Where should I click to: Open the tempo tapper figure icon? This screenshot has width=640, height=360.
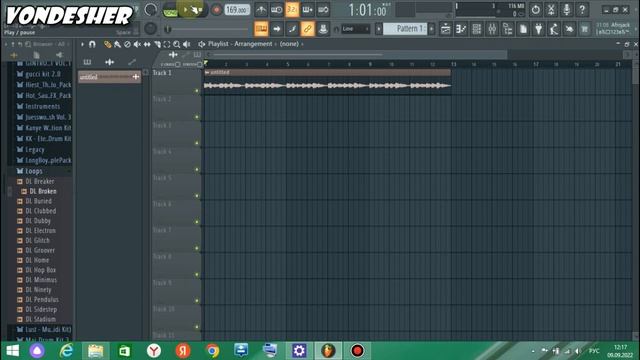point(554,29)
